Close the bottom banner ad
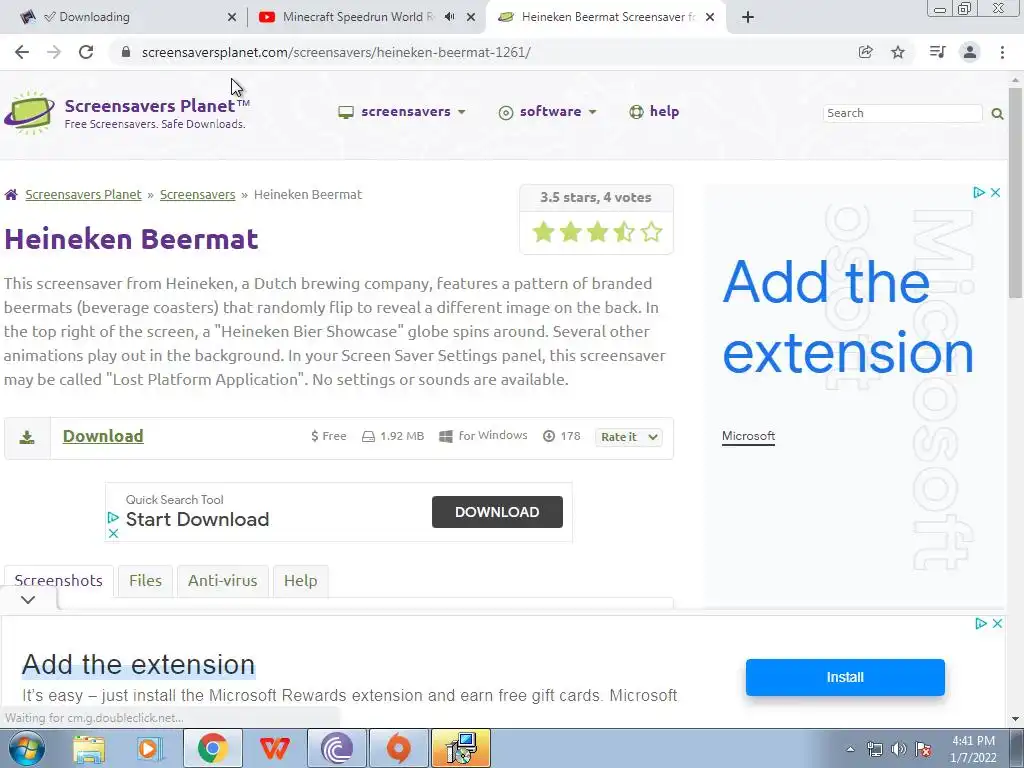This screenshot has width=1024, height=768. point(997,624)
